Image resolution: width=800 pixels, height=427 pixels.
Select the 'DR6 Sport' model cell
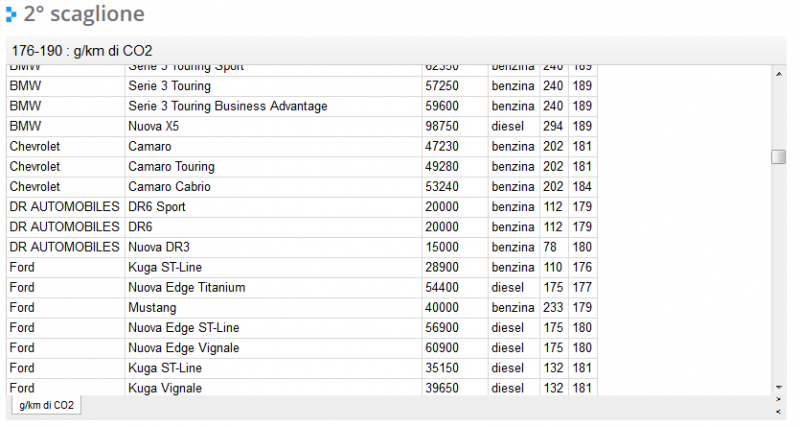(273, 207)
